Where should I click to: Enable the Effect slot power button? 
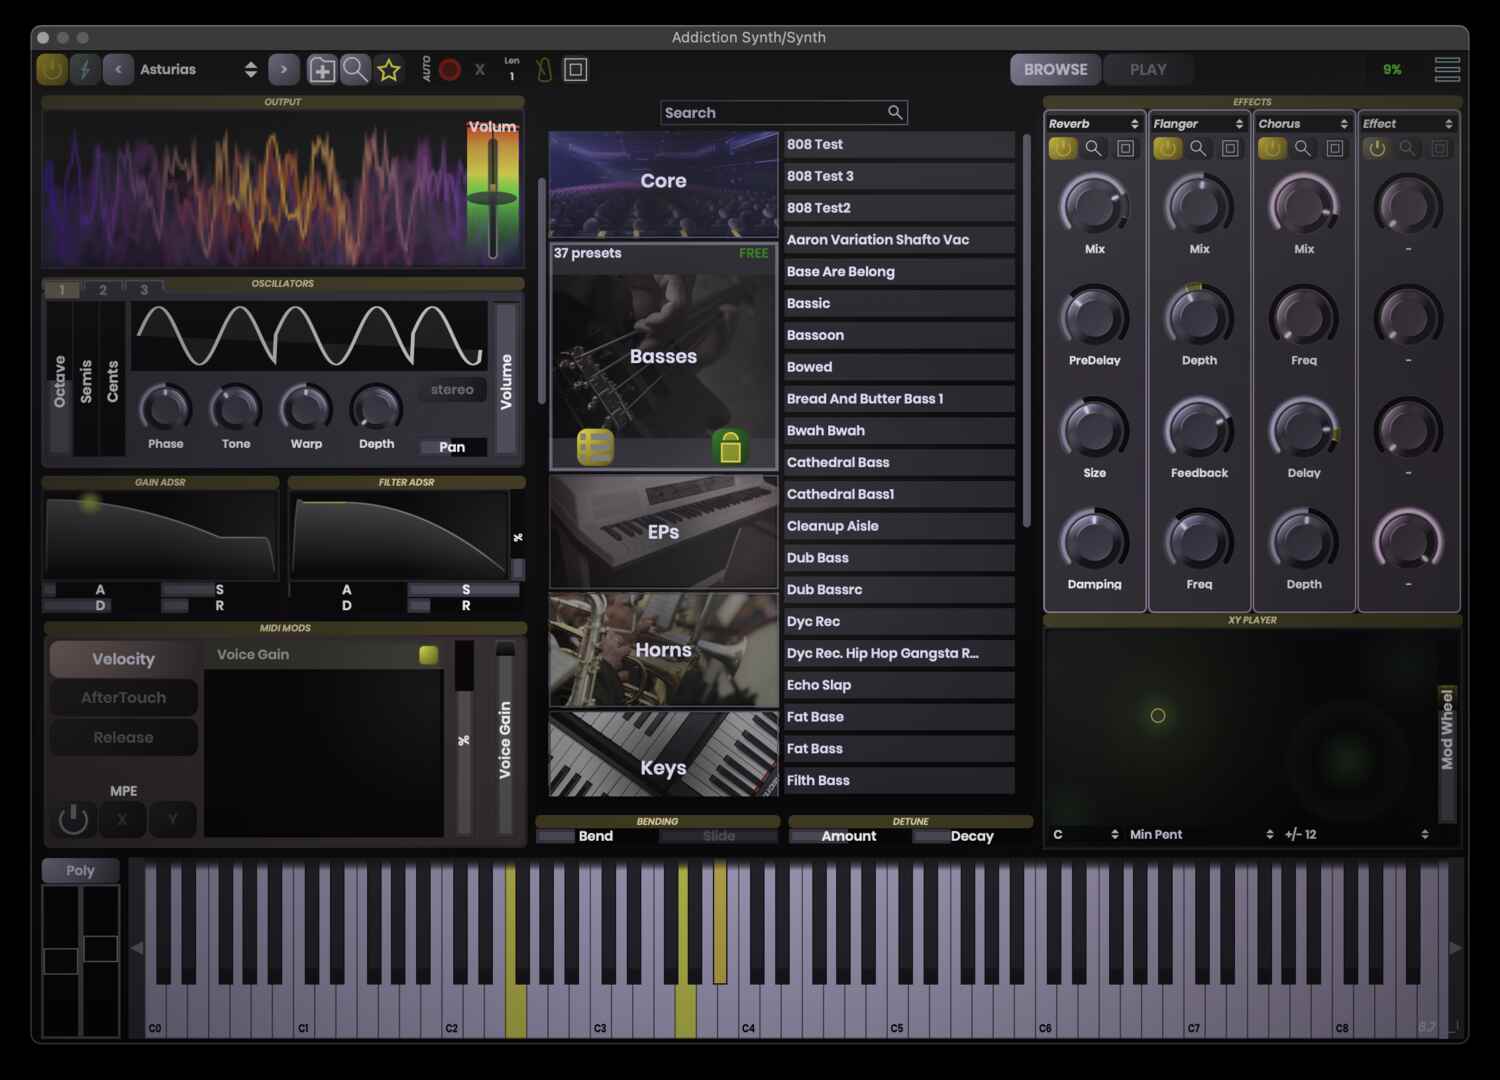[x=1376, y=148]
